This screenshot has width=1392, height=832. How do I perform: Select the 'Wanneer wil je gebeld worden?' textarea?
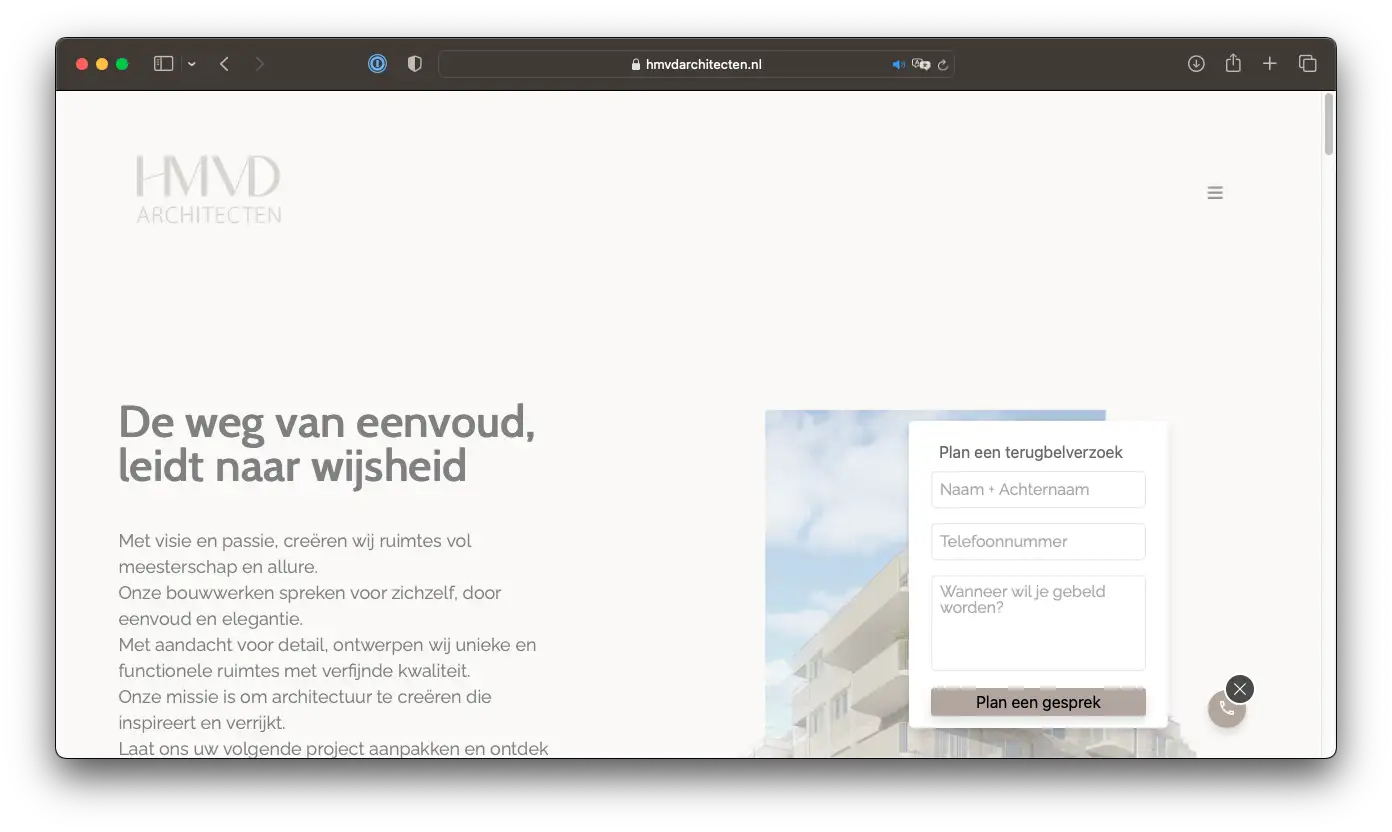pyautogui.click(x=1038, y=622)
